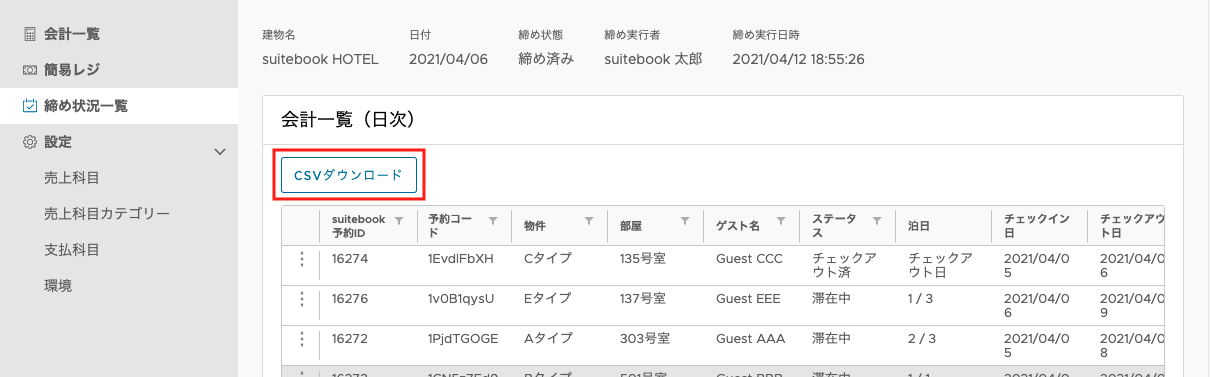Click timestamp 2021/04/12 18:55:26
This screenshot has width=1210, height=377.
[x=798, y=59]
